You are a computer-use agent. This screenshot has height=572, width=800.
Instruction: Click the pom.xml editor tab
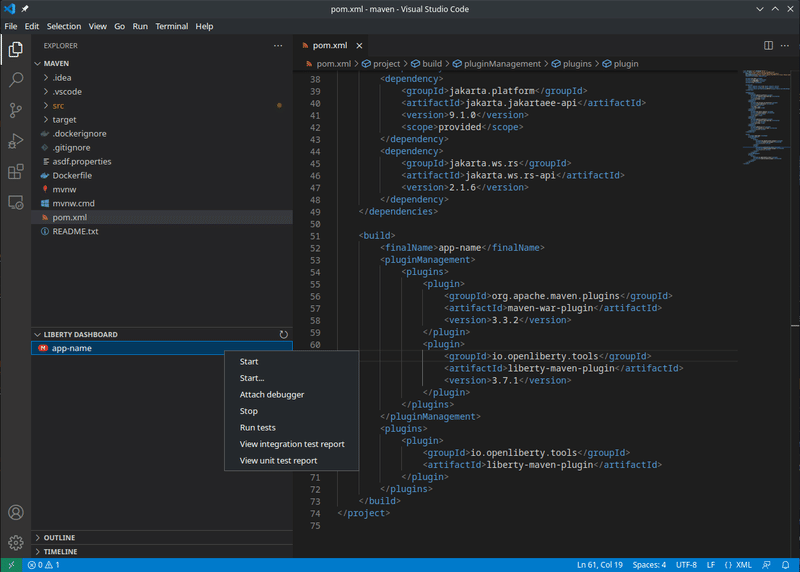tap(331, 45)
